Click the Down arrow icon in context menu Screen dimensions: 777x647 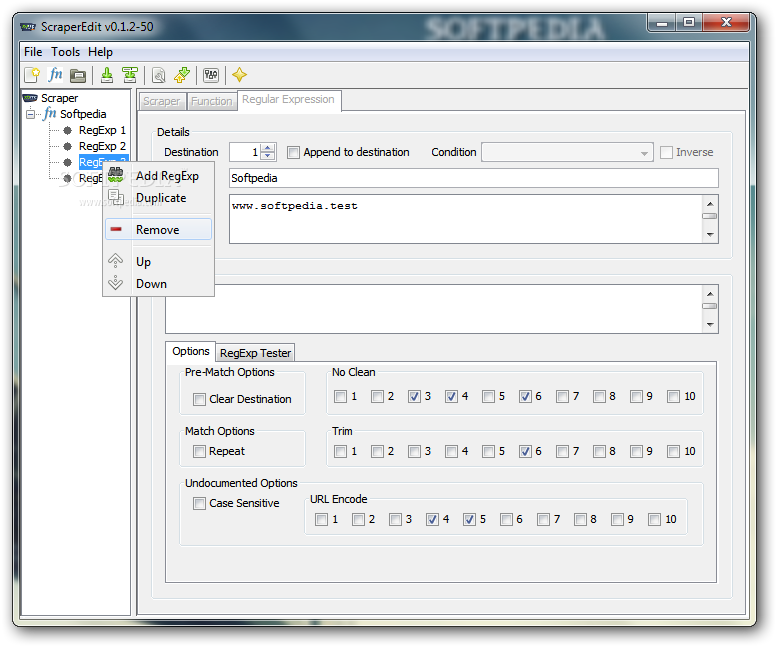click(x=115, y=283)
